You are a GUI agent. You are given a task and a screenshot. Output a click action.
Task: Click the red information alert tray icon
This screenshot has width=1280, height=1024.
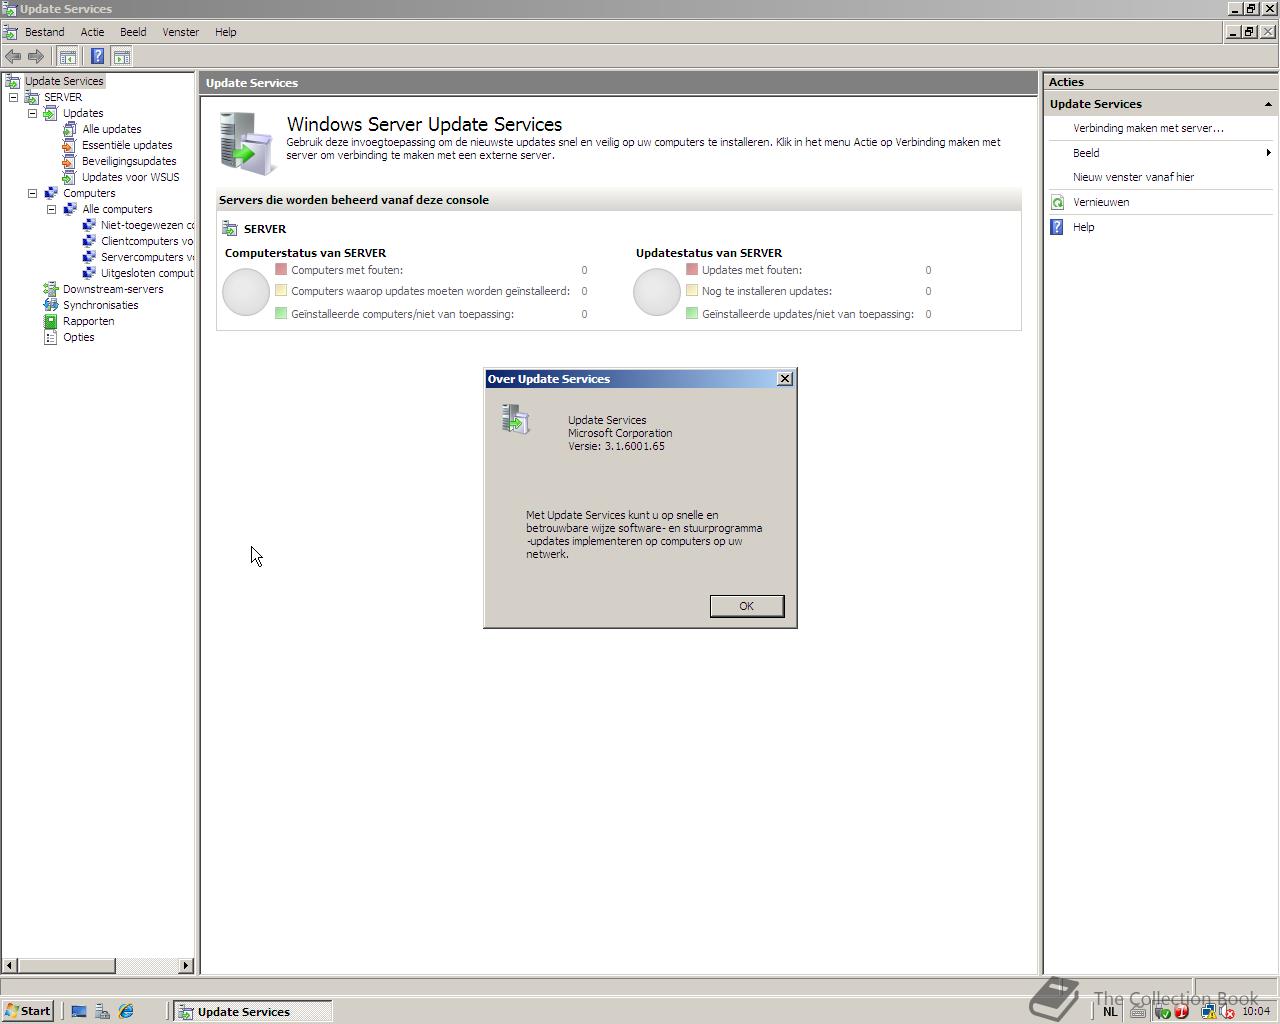tap(1182, 1012)
